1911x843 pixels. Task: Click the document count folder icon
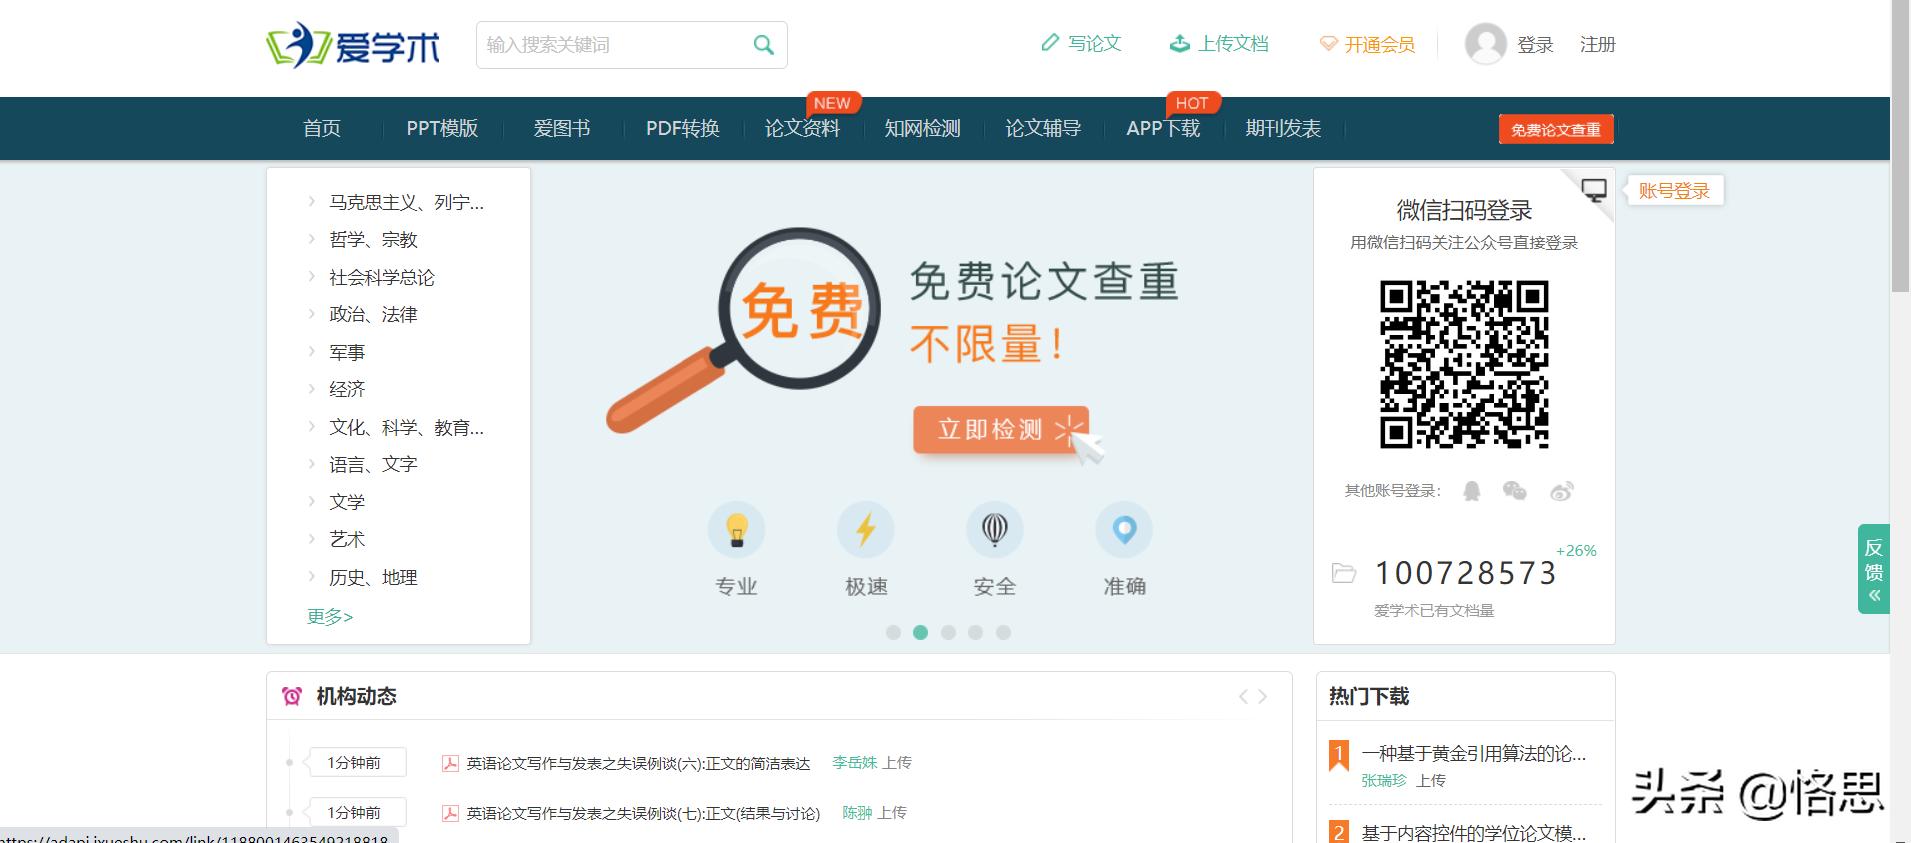(1344, 573)
